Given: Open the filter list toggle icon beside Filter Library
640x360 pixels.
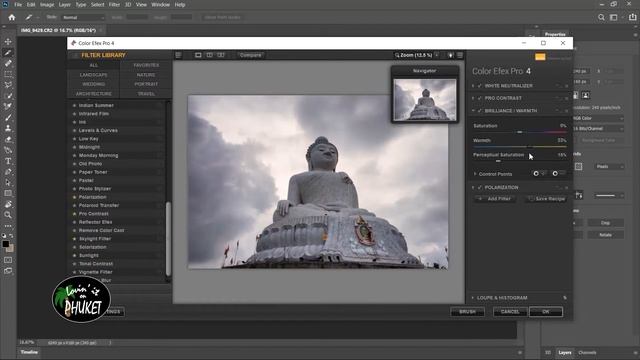Looking at the screenshot, I should [x=178, y=55].
